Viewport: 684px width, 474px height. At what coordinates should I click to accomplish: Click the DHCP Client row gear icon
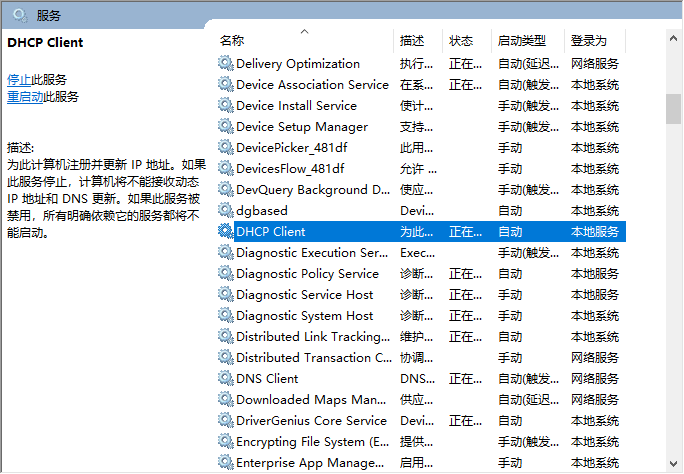point(225,232)
